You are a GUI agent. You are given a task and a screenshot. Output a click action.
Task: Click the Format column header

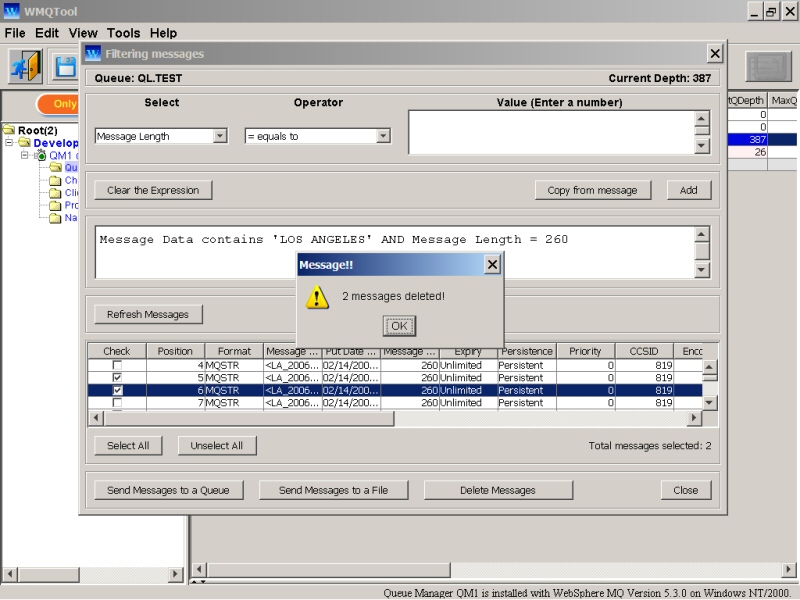point(234,351)
